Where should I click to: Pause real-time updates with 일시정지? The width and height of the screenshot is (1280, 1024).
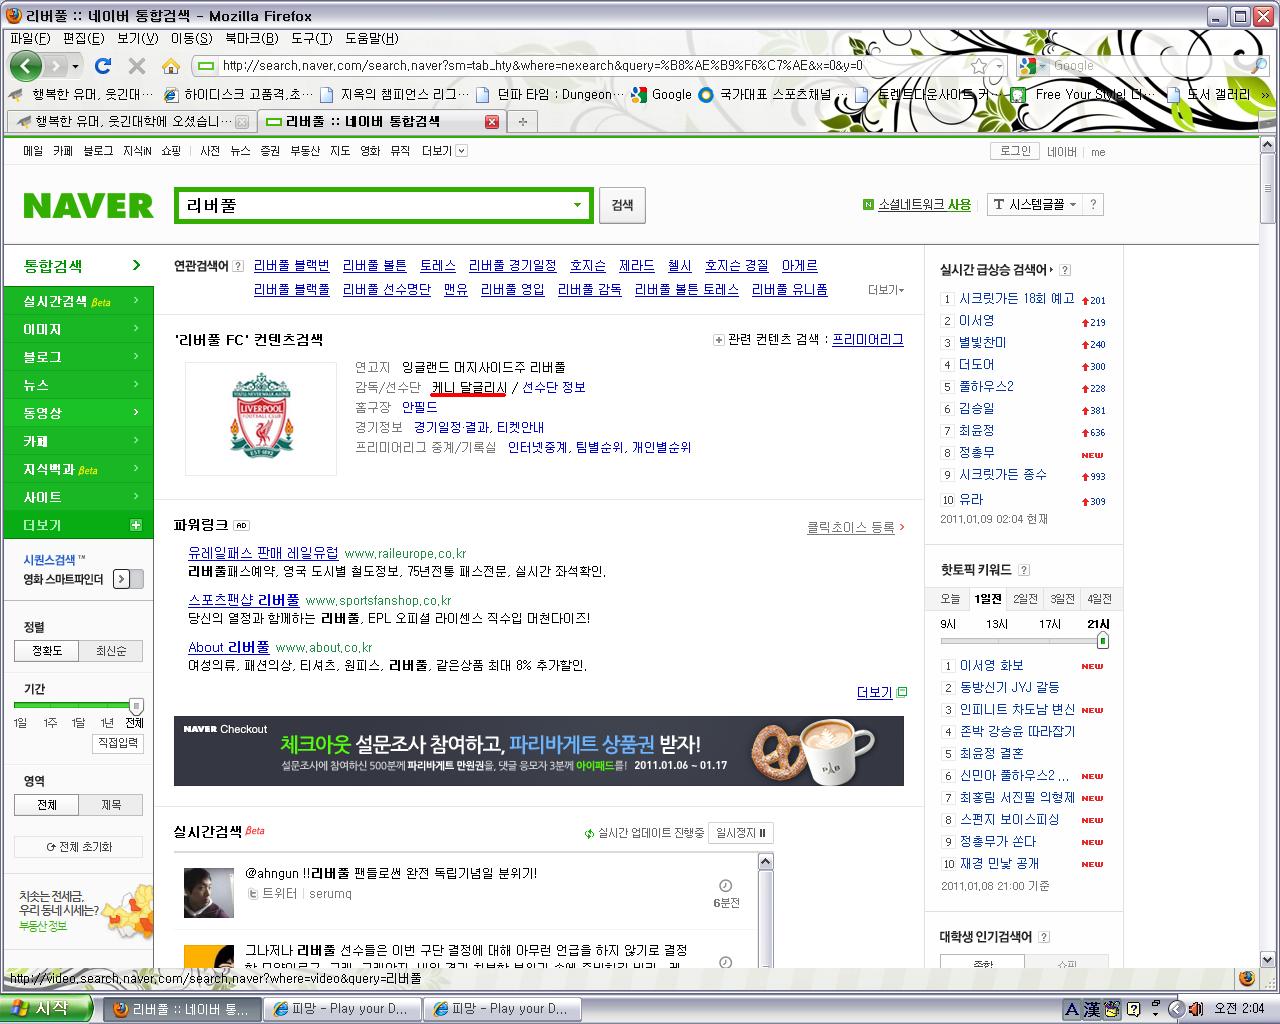pos(741,833)
